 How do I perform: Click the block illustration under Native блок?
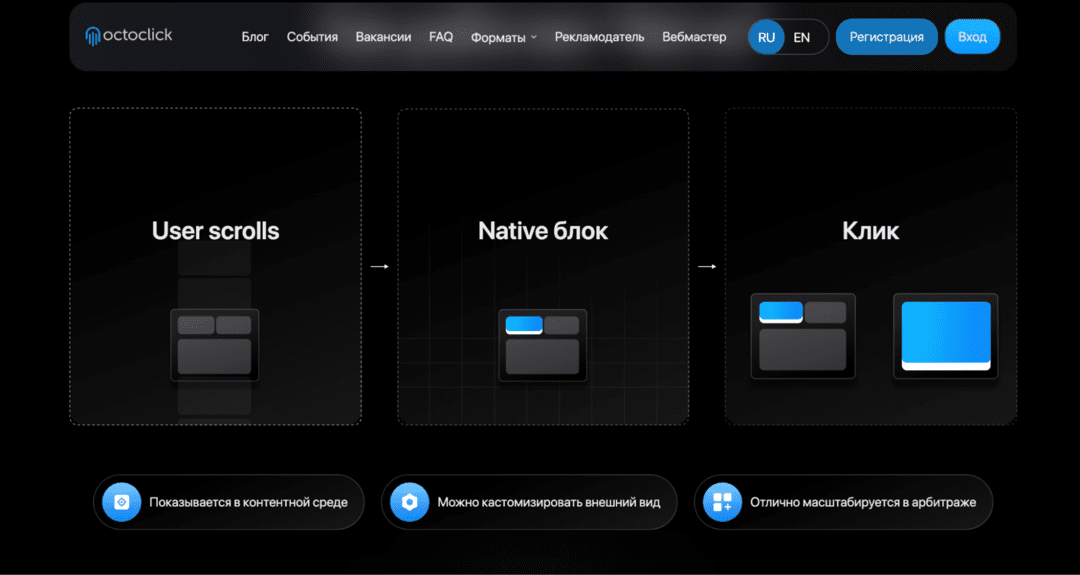542,345
